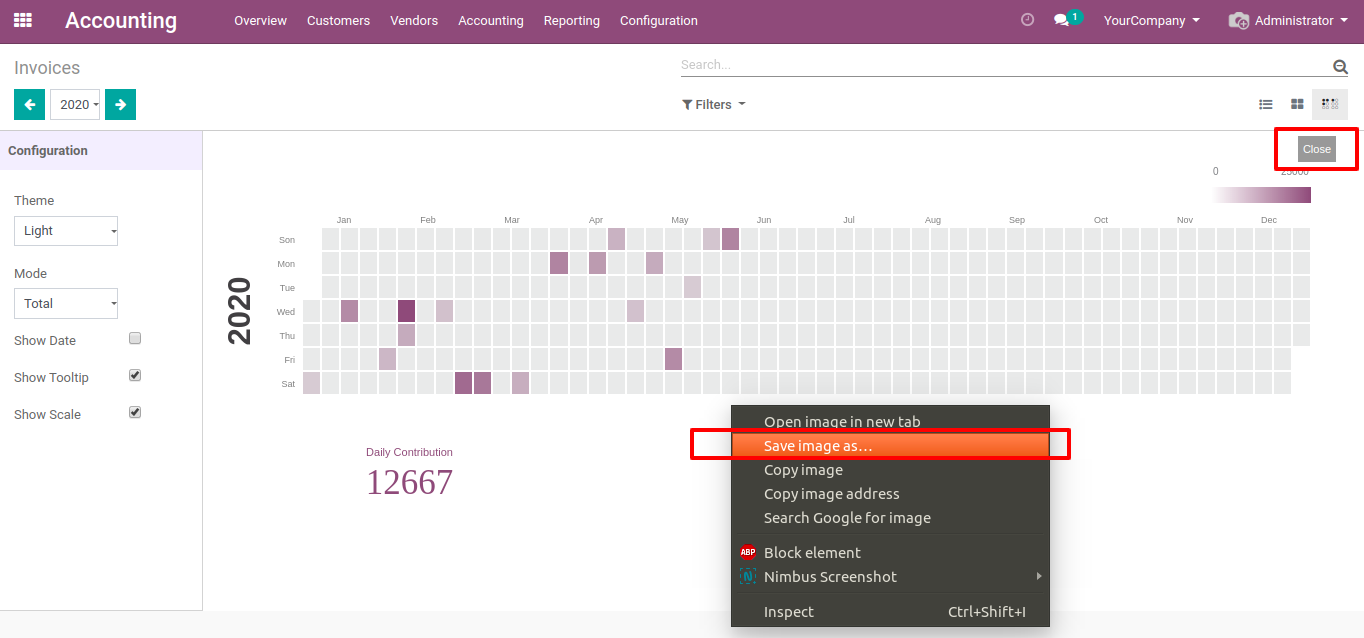
Task: Uncheck the Show Tooltip checkbox
Action: pos(135,376)
